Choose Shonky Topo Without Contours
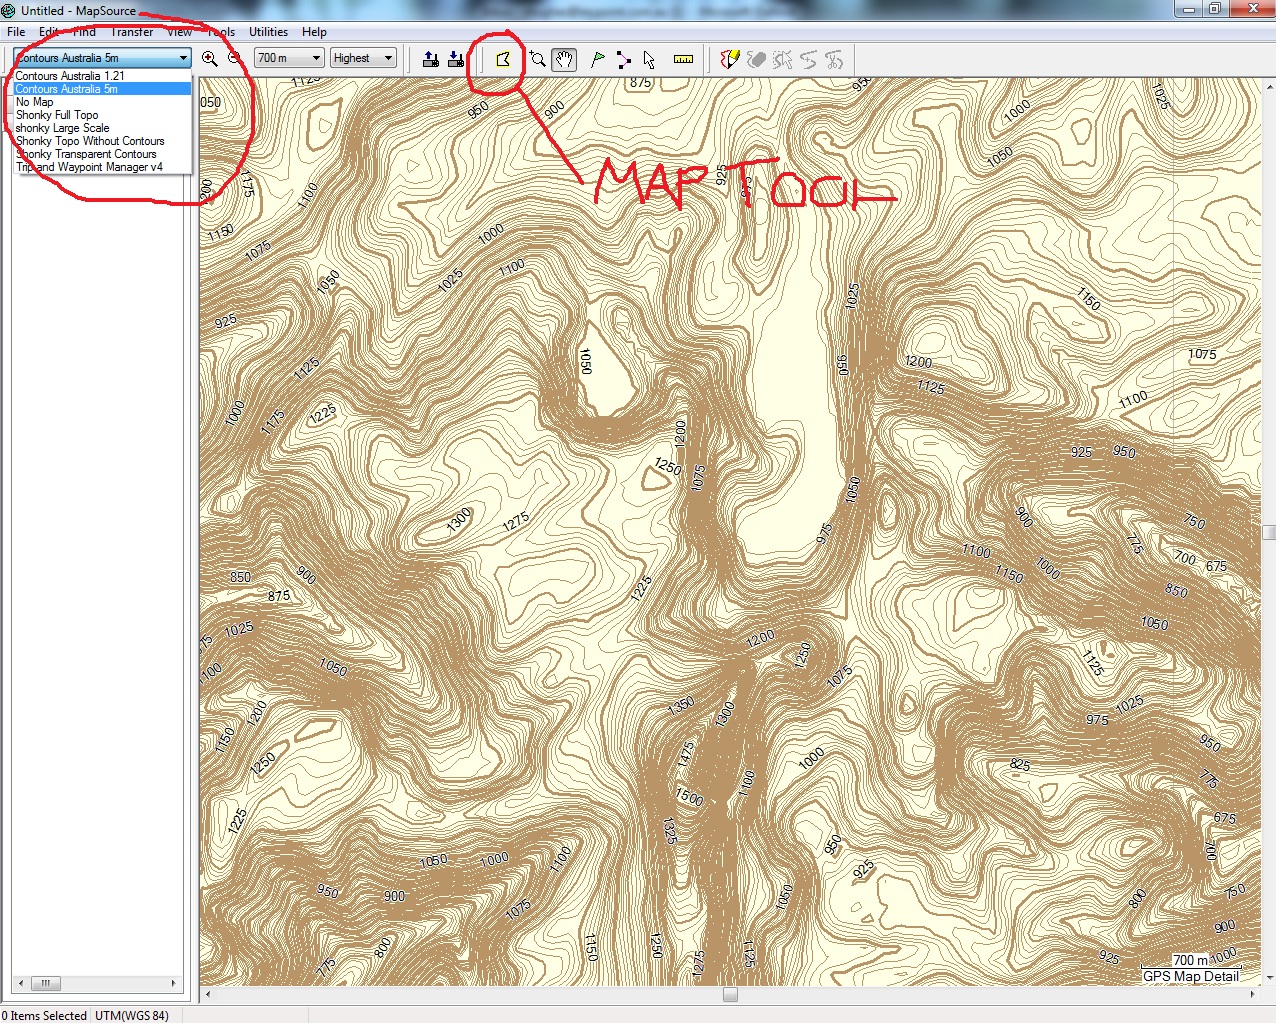This screenshot has width=1276, height=1024. [101, 141]
